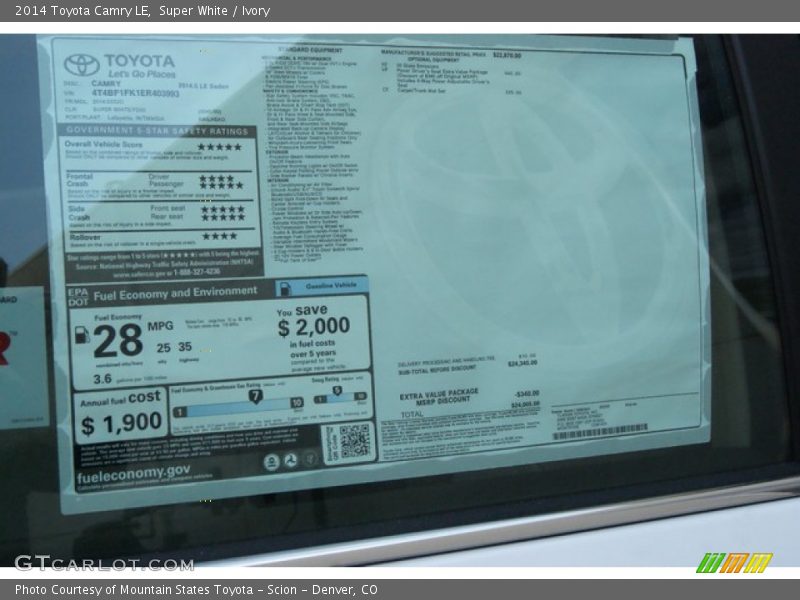The height and width of the screenshot is (600, 800).
Task: Click the Overall Vehicle Score star rating
Action: (219, 146)
